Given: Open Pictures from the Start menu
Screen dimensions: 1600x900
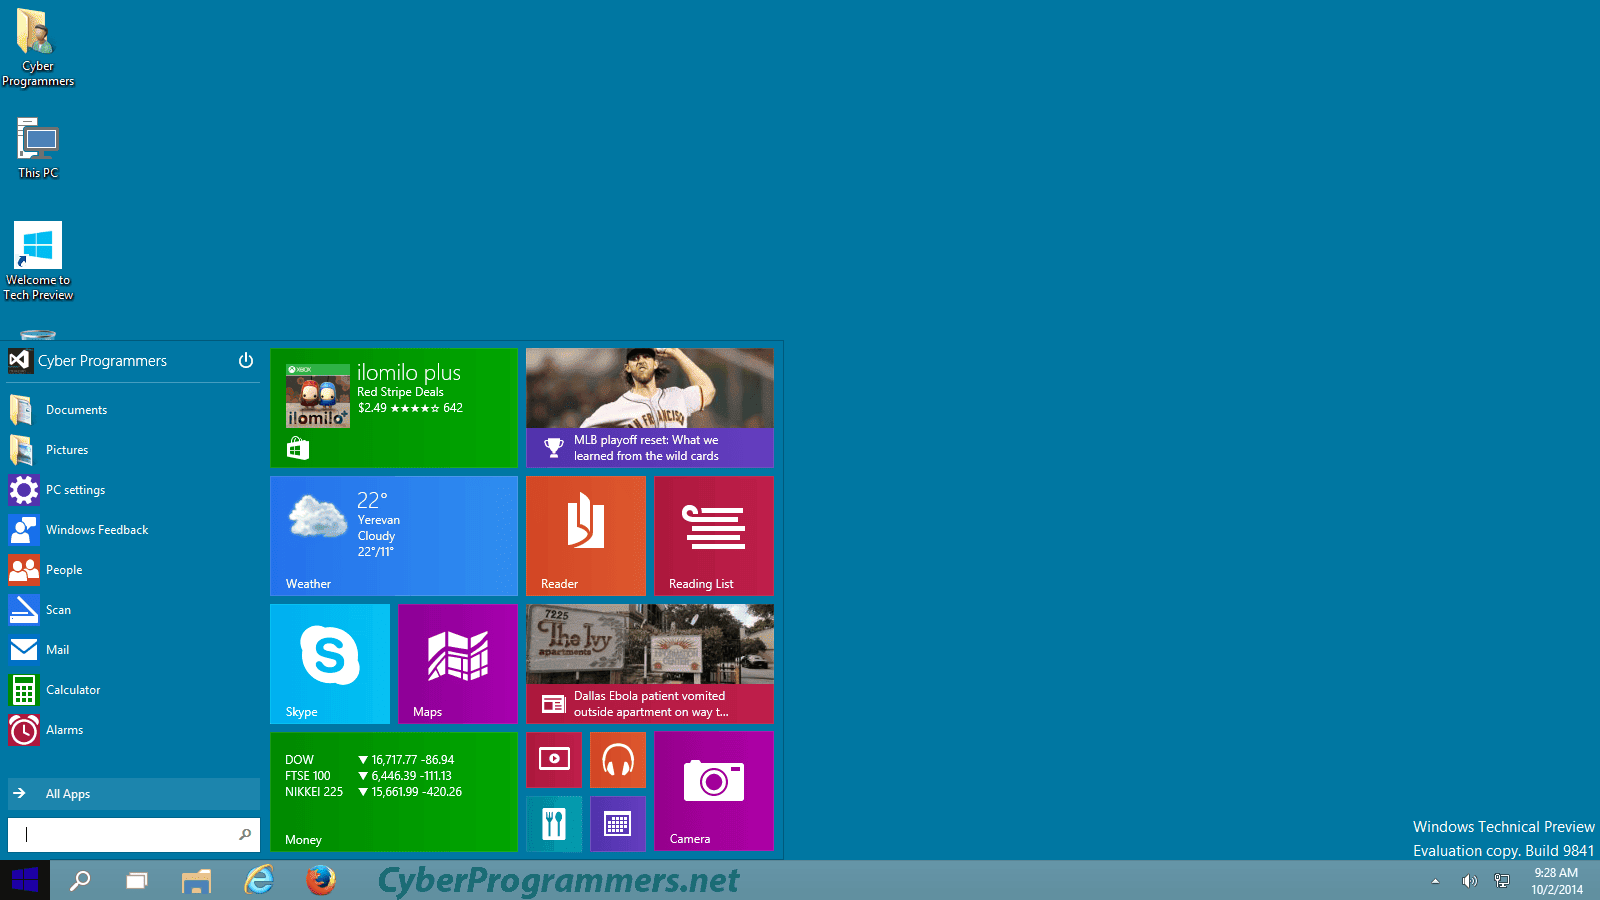Looking at the screenshot, I should pos(133,450).
